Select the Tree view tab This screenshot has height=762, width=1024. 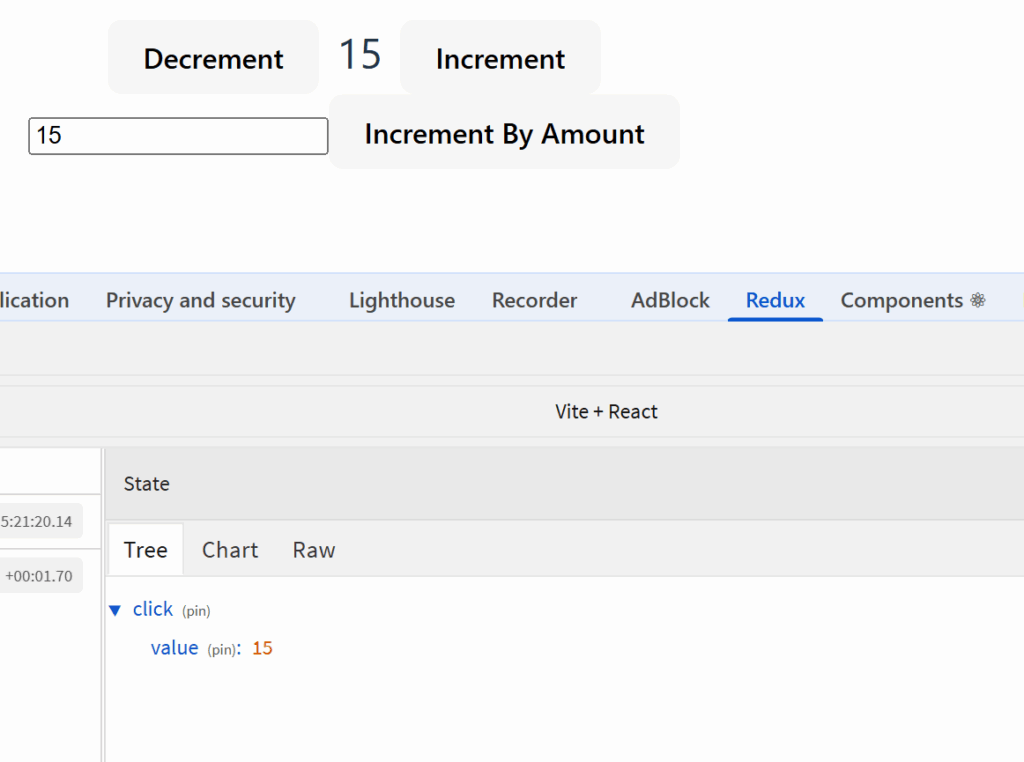(145, 550)
